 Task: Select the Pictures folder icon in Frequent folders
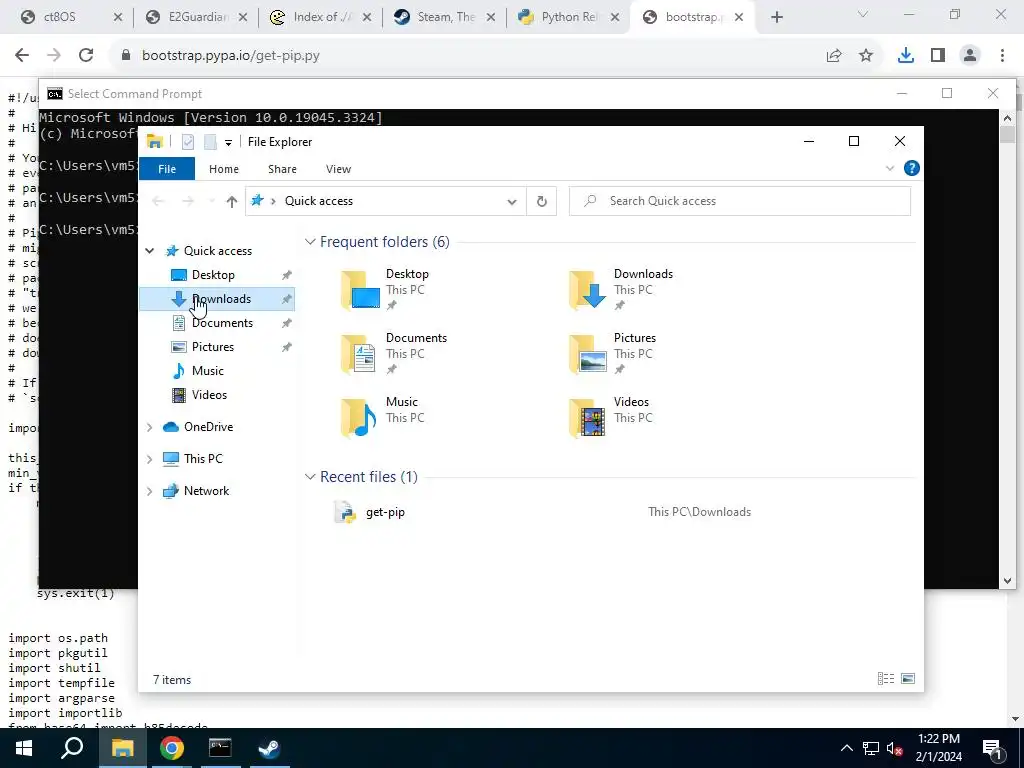[588, 353]
